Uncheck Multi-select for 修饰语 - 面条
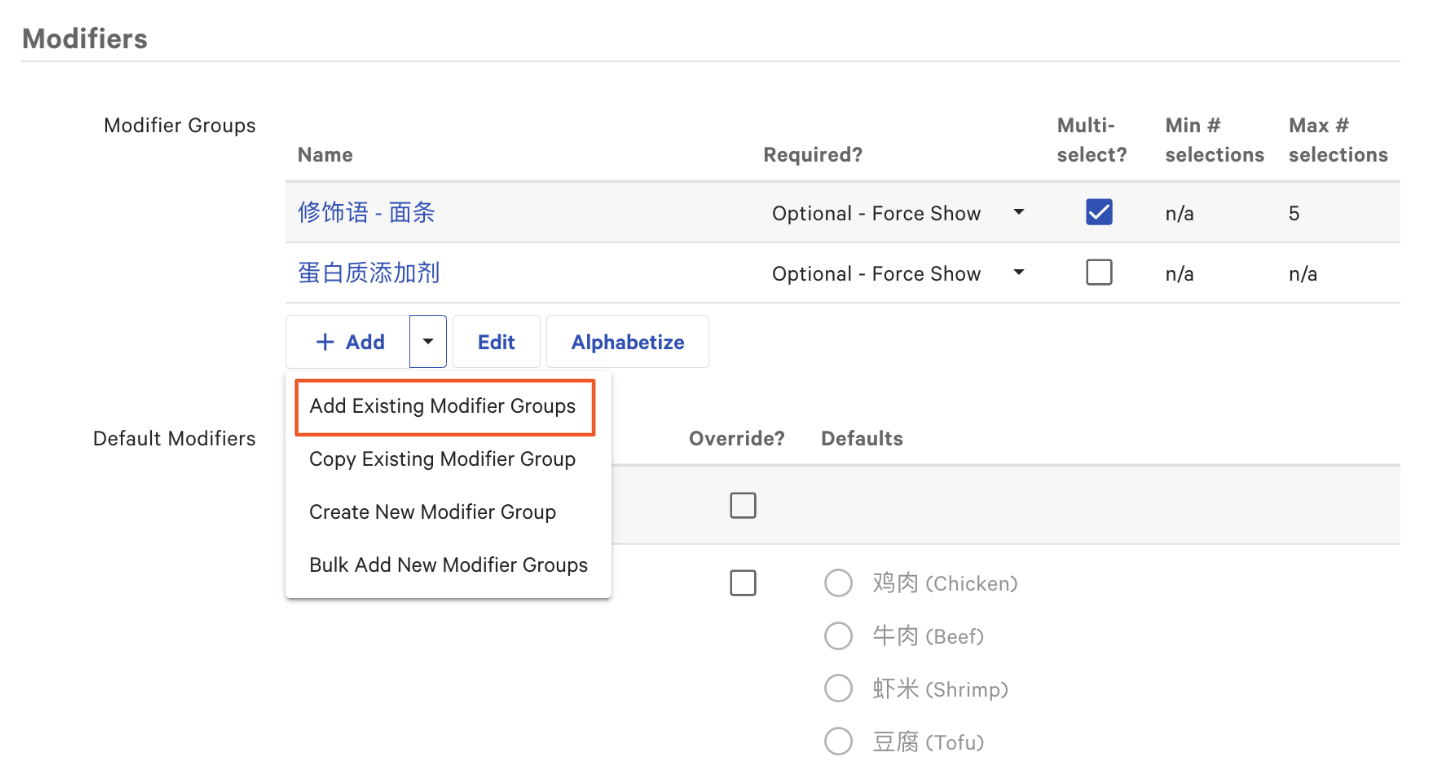 tap(1098, 212)
